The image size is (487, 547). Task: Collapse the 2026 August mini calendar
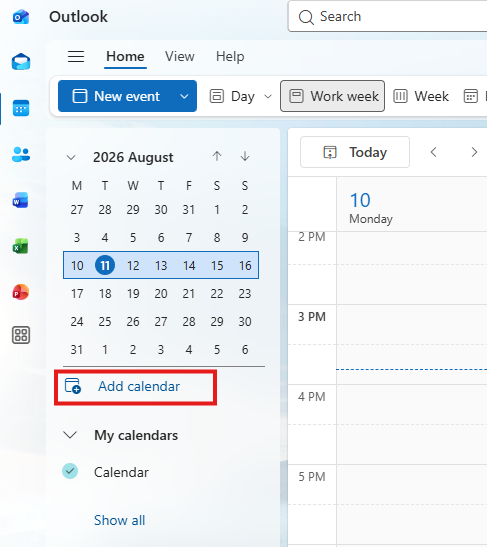click(71, 157)
